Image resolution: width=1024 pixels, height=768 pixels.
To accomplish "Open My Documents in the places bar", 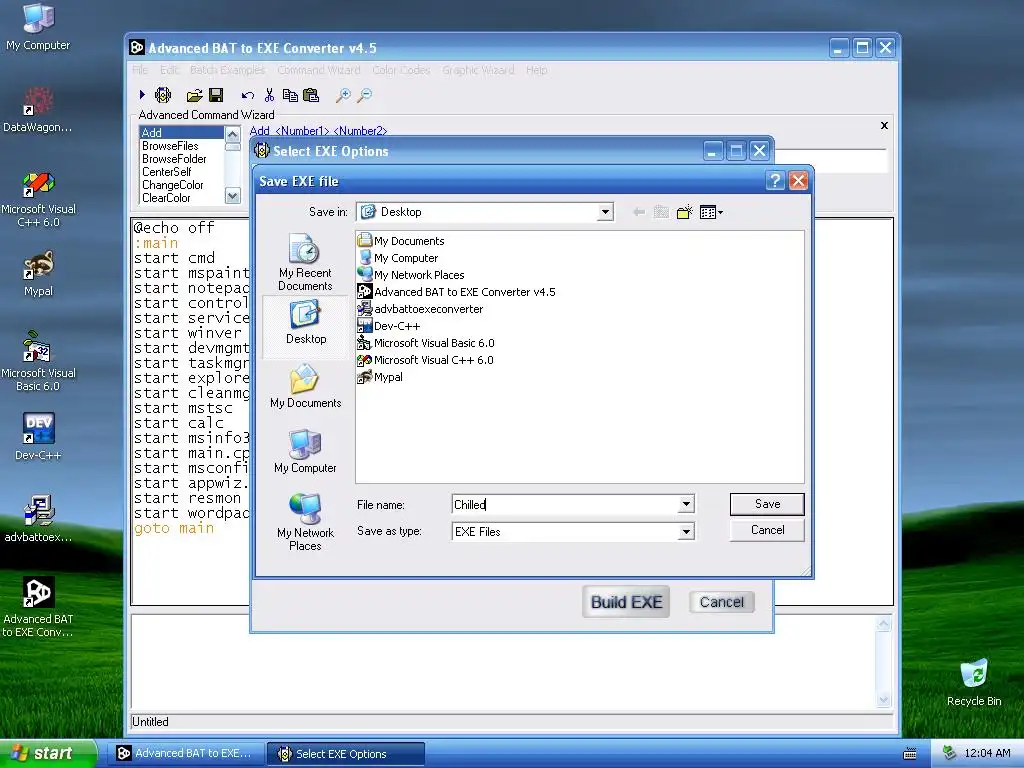I will [x=306, y=387].
